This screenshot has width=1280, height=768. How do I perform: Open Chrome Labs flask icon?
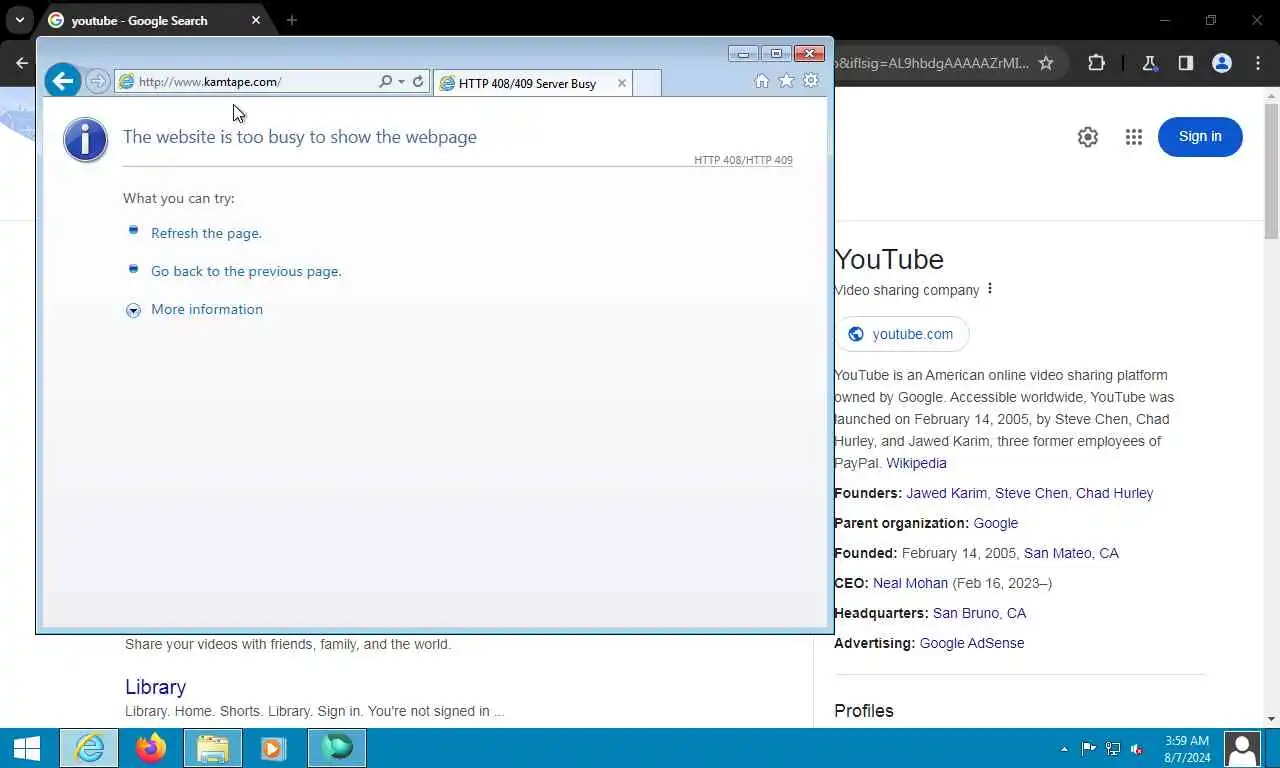(1150, 63)
